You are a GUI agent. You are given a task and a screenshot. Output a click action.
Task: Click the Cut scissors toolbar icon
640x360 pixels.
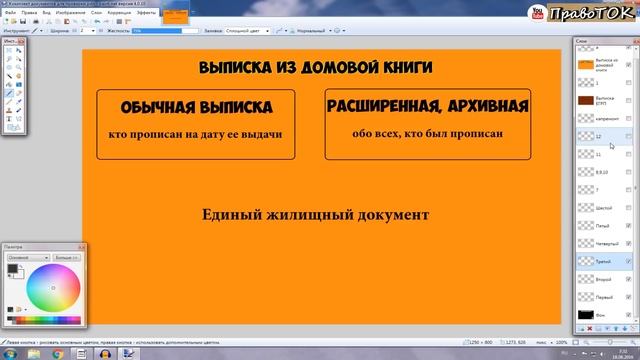click(x=49, y=21)
